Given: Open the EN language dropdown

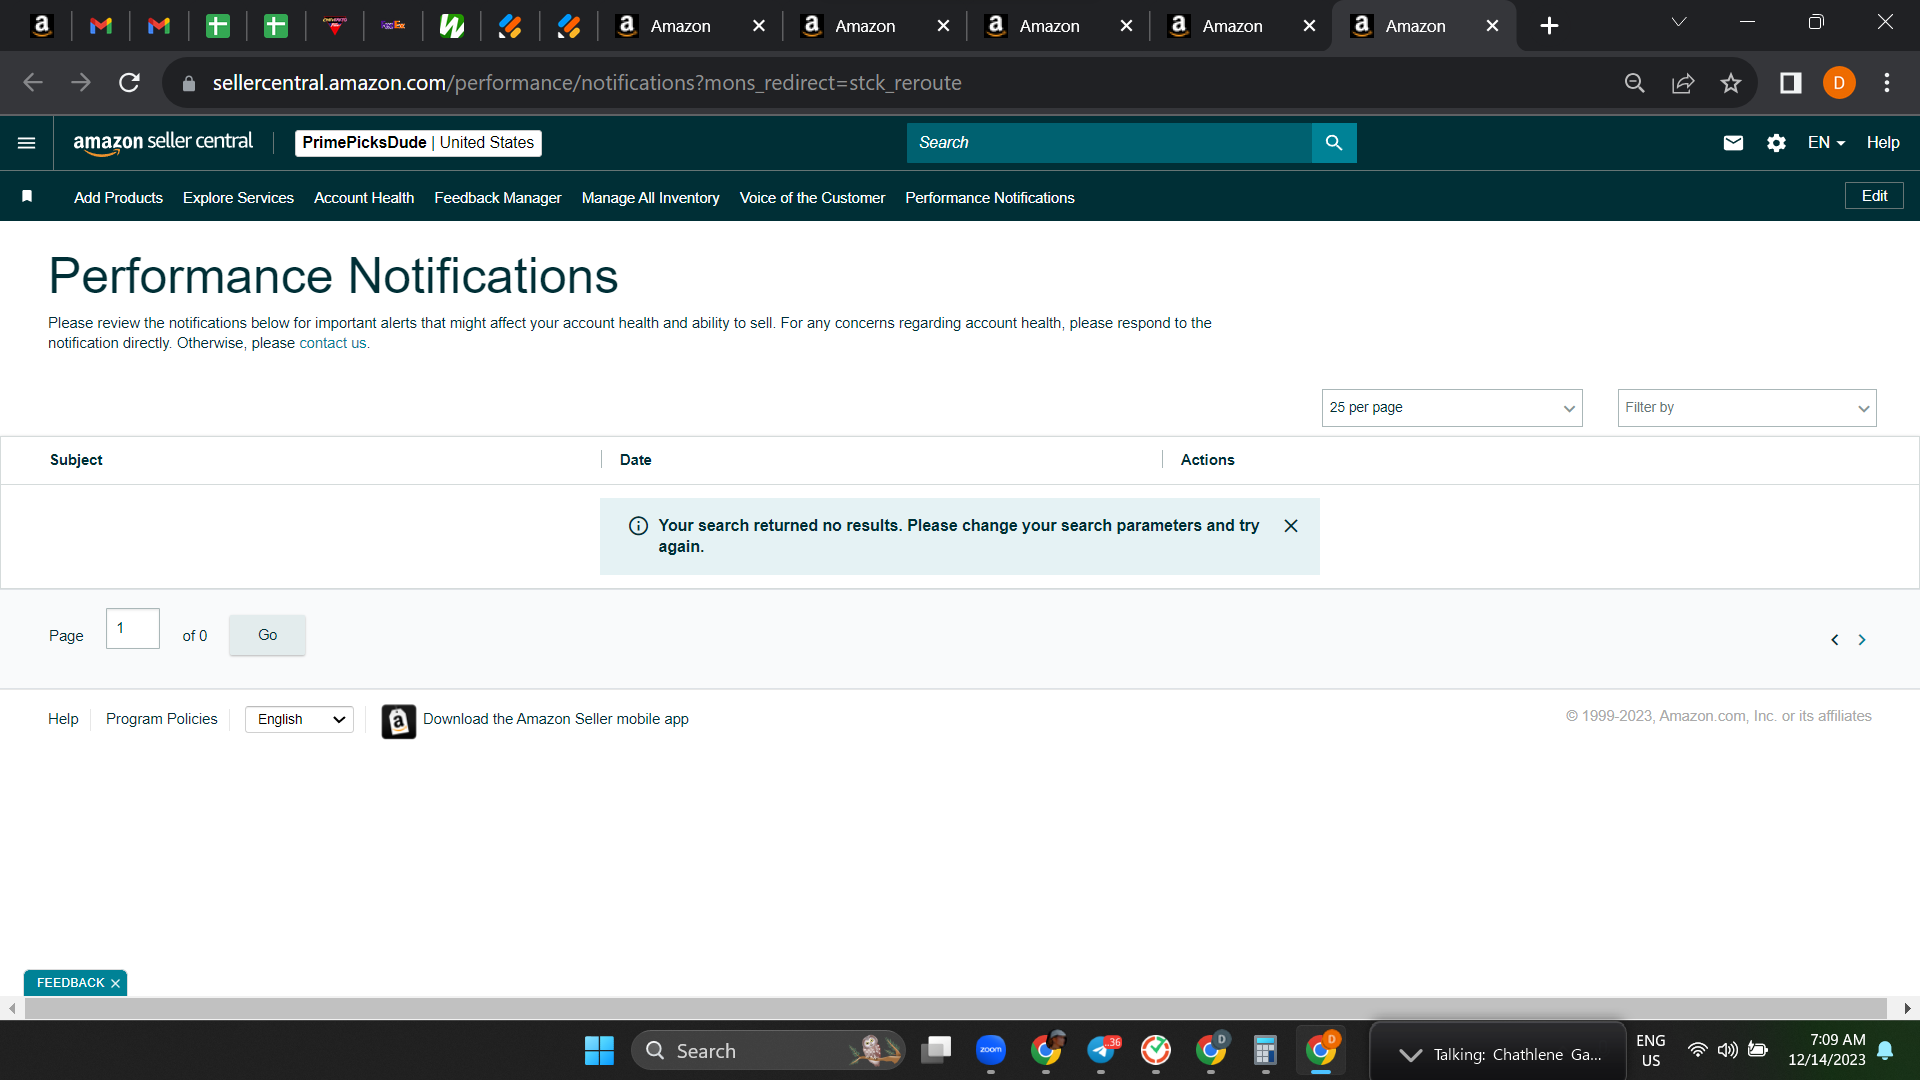Looking at the screenshot, I should pos(1826,143).
